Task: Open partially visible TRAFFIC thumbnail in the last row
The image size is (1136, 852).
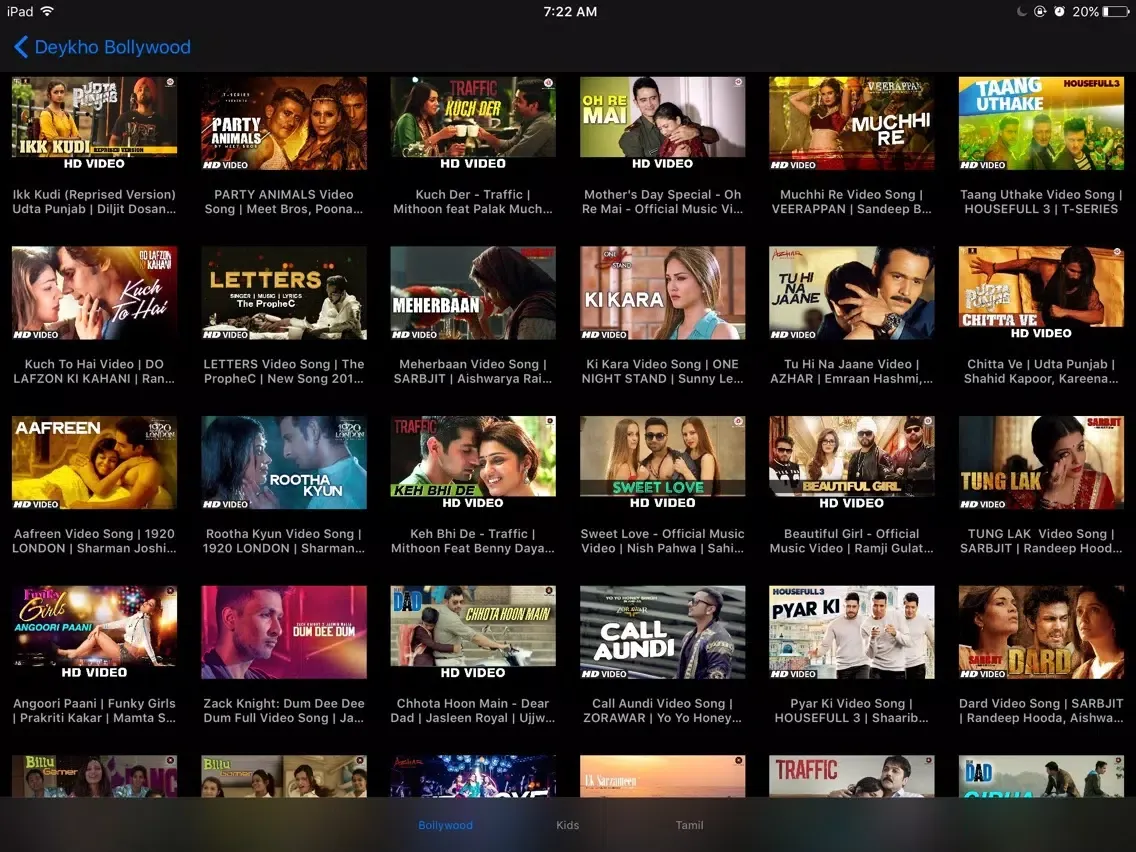Action: [852, 776]
